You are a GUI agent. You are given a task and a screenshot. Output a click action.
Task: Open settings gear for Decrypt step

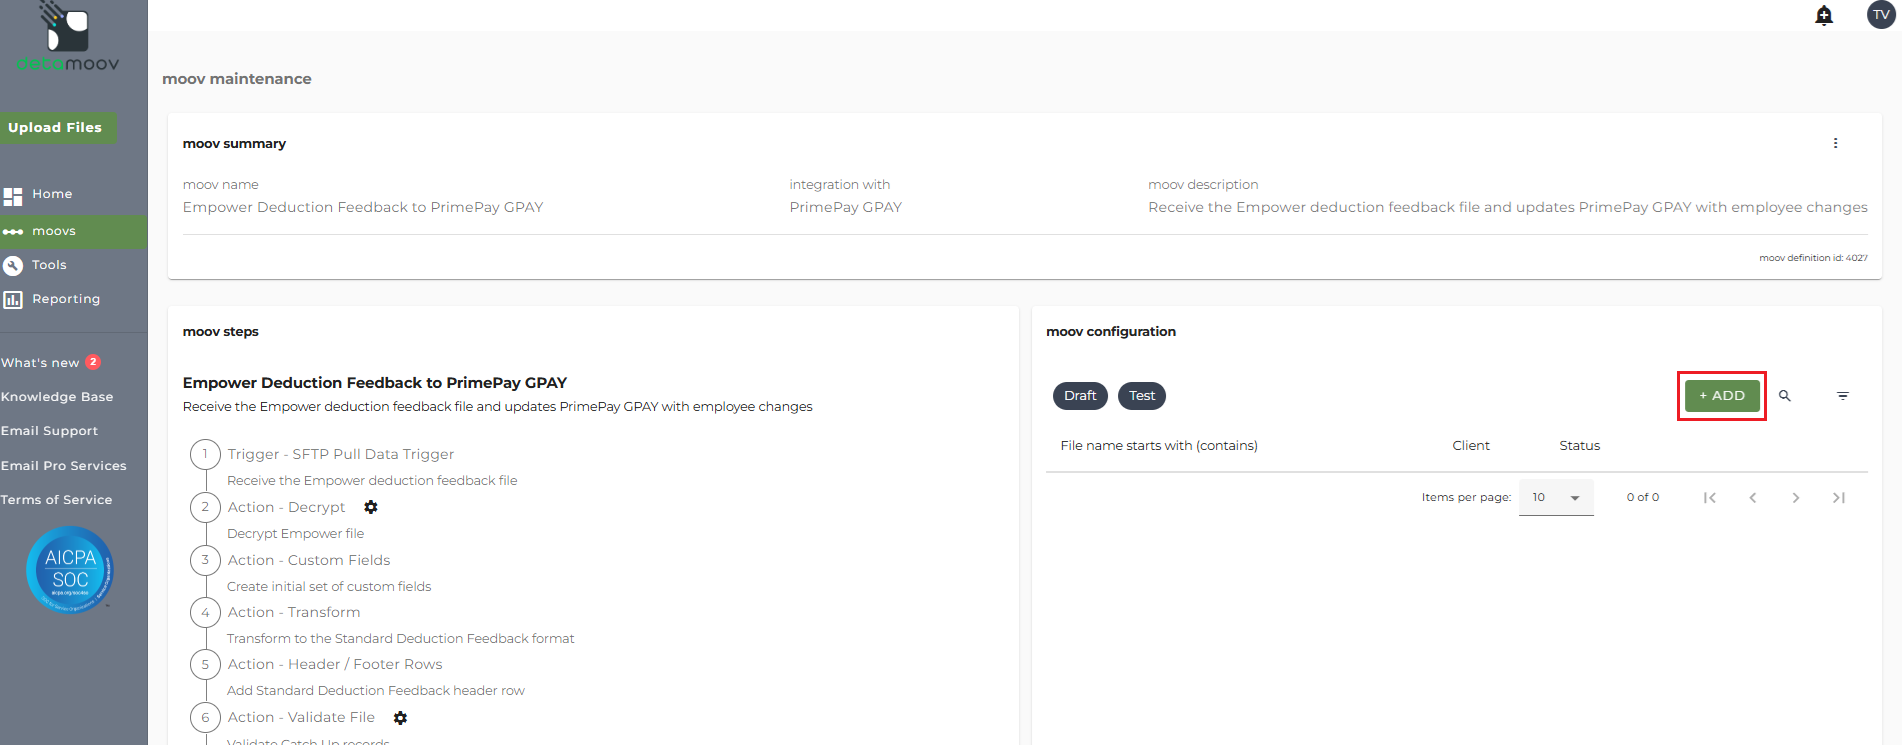371,507
